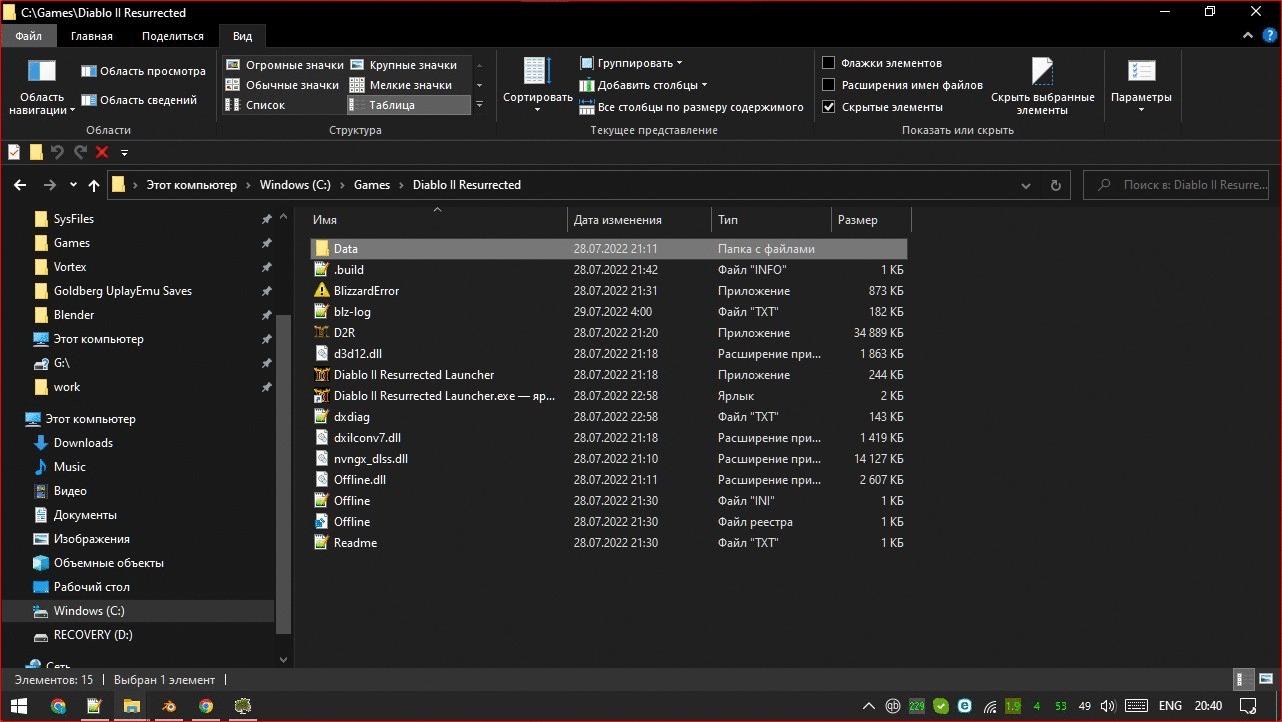
Task: Select the BlizzardError application file icon
Action: tap(321, 291)
